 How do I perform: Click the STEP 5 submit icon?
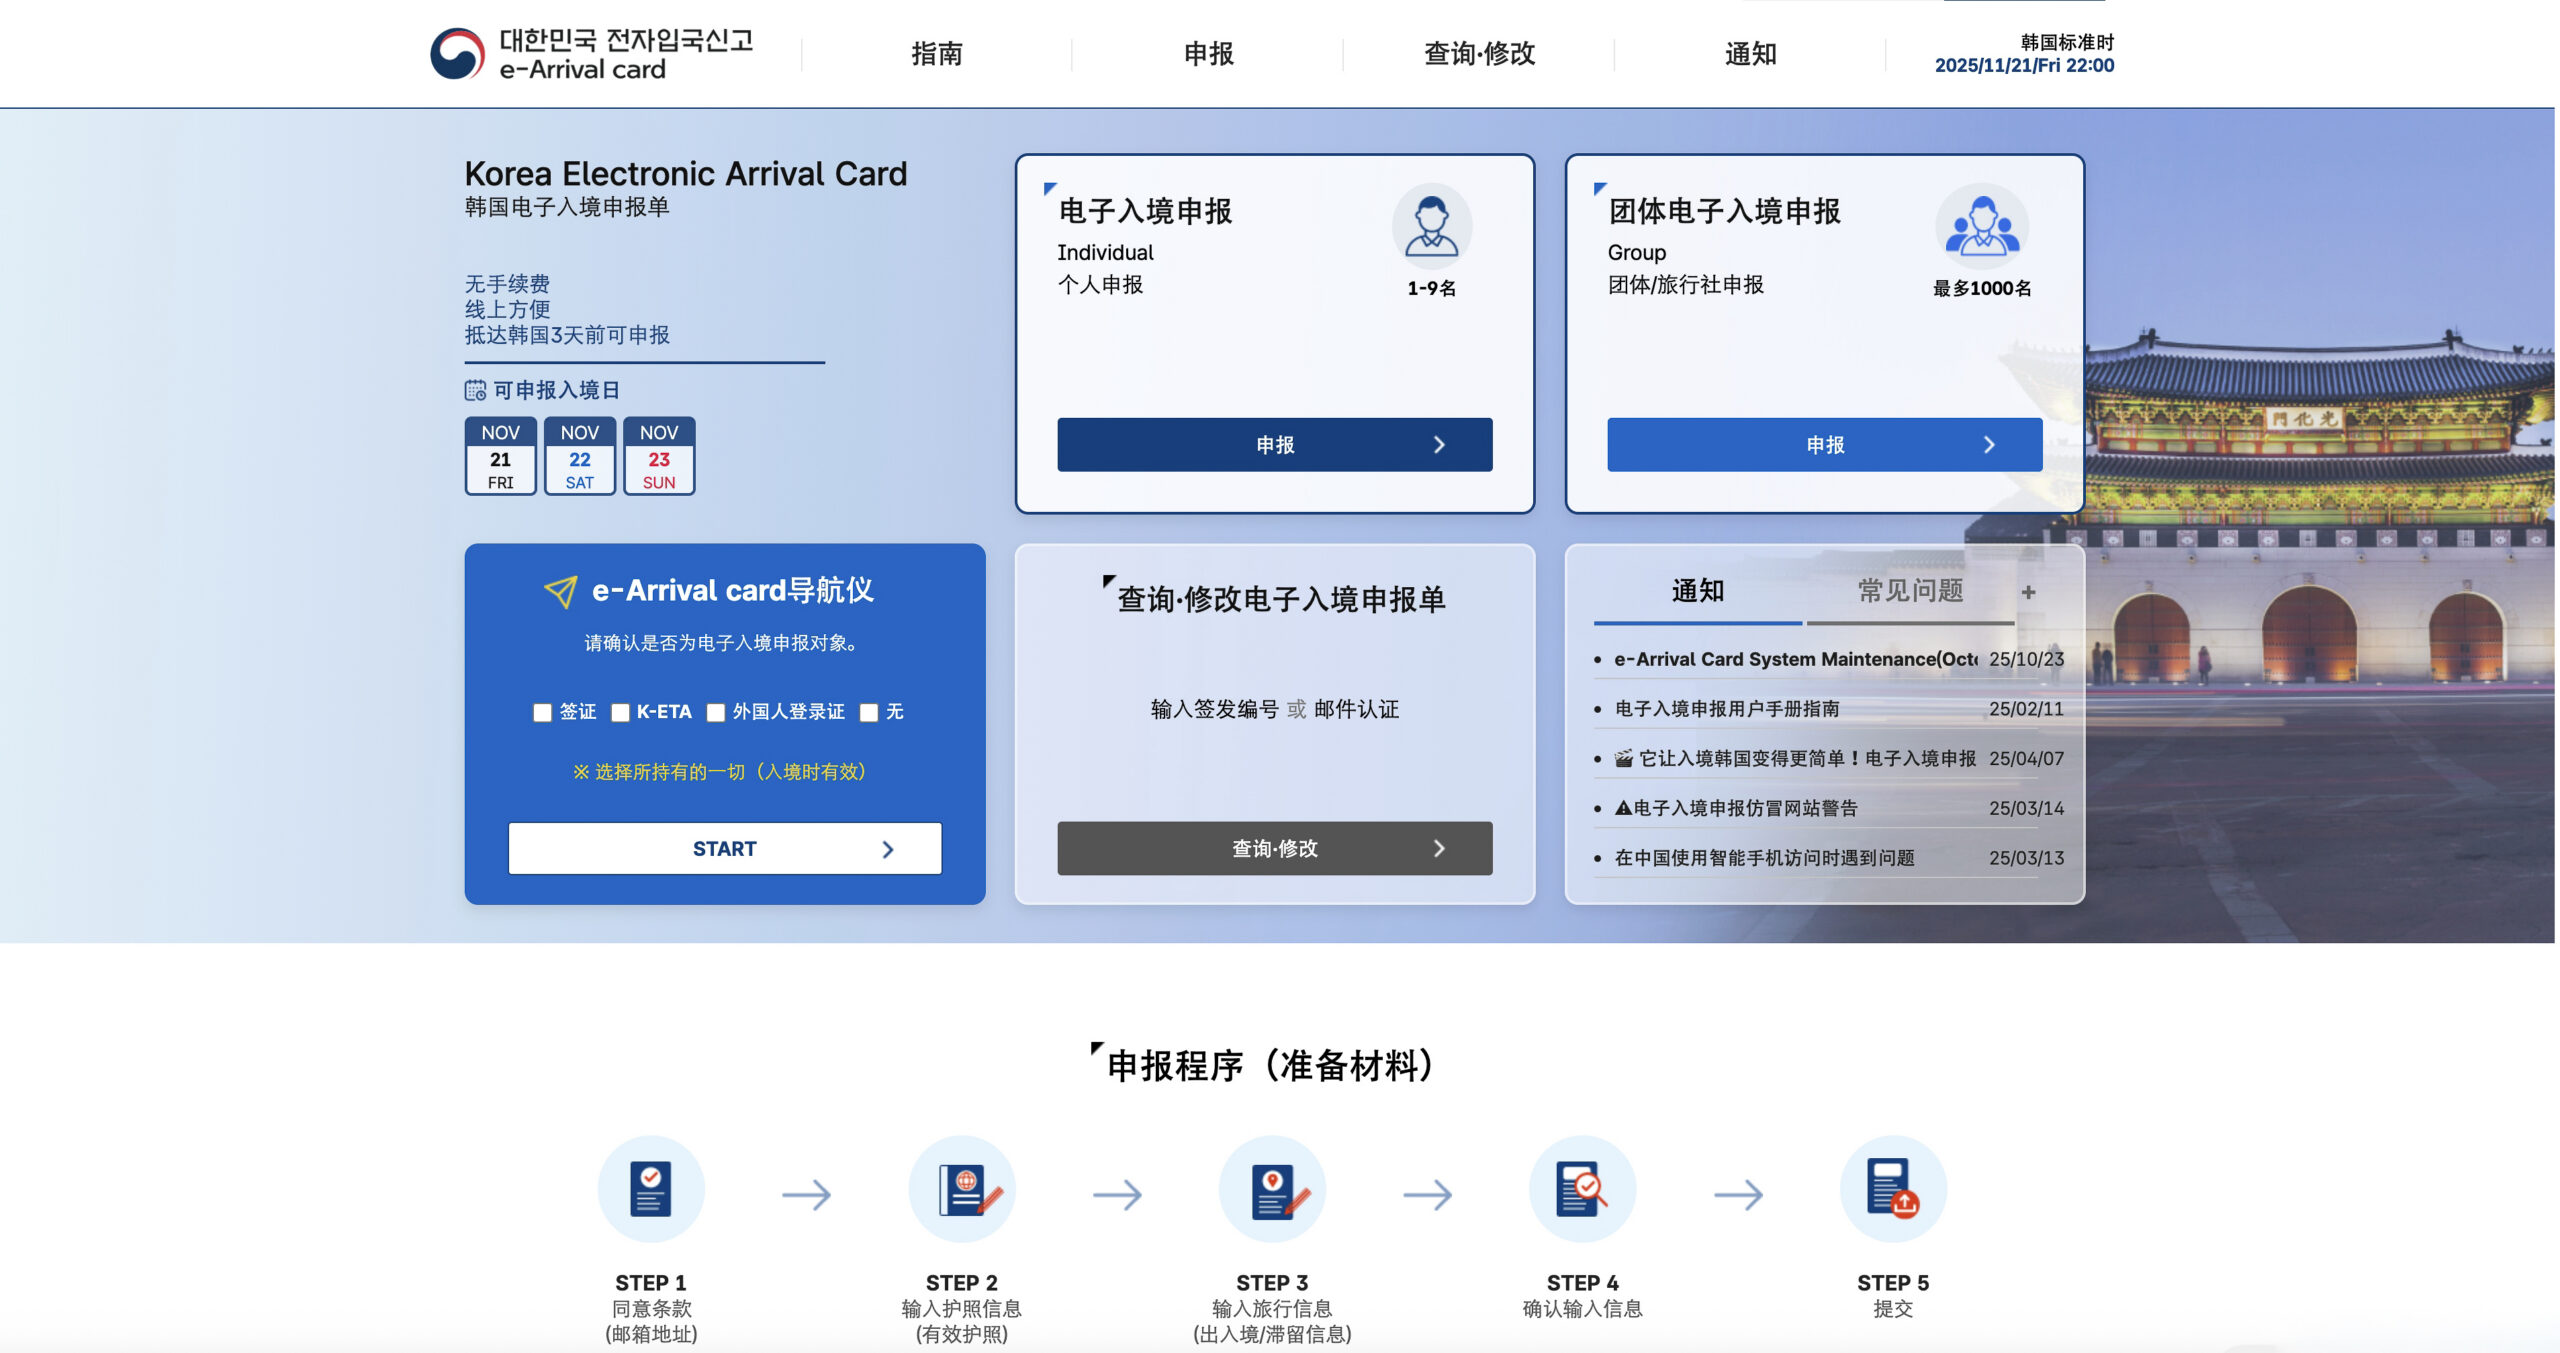click(x=1893, y=1189)
